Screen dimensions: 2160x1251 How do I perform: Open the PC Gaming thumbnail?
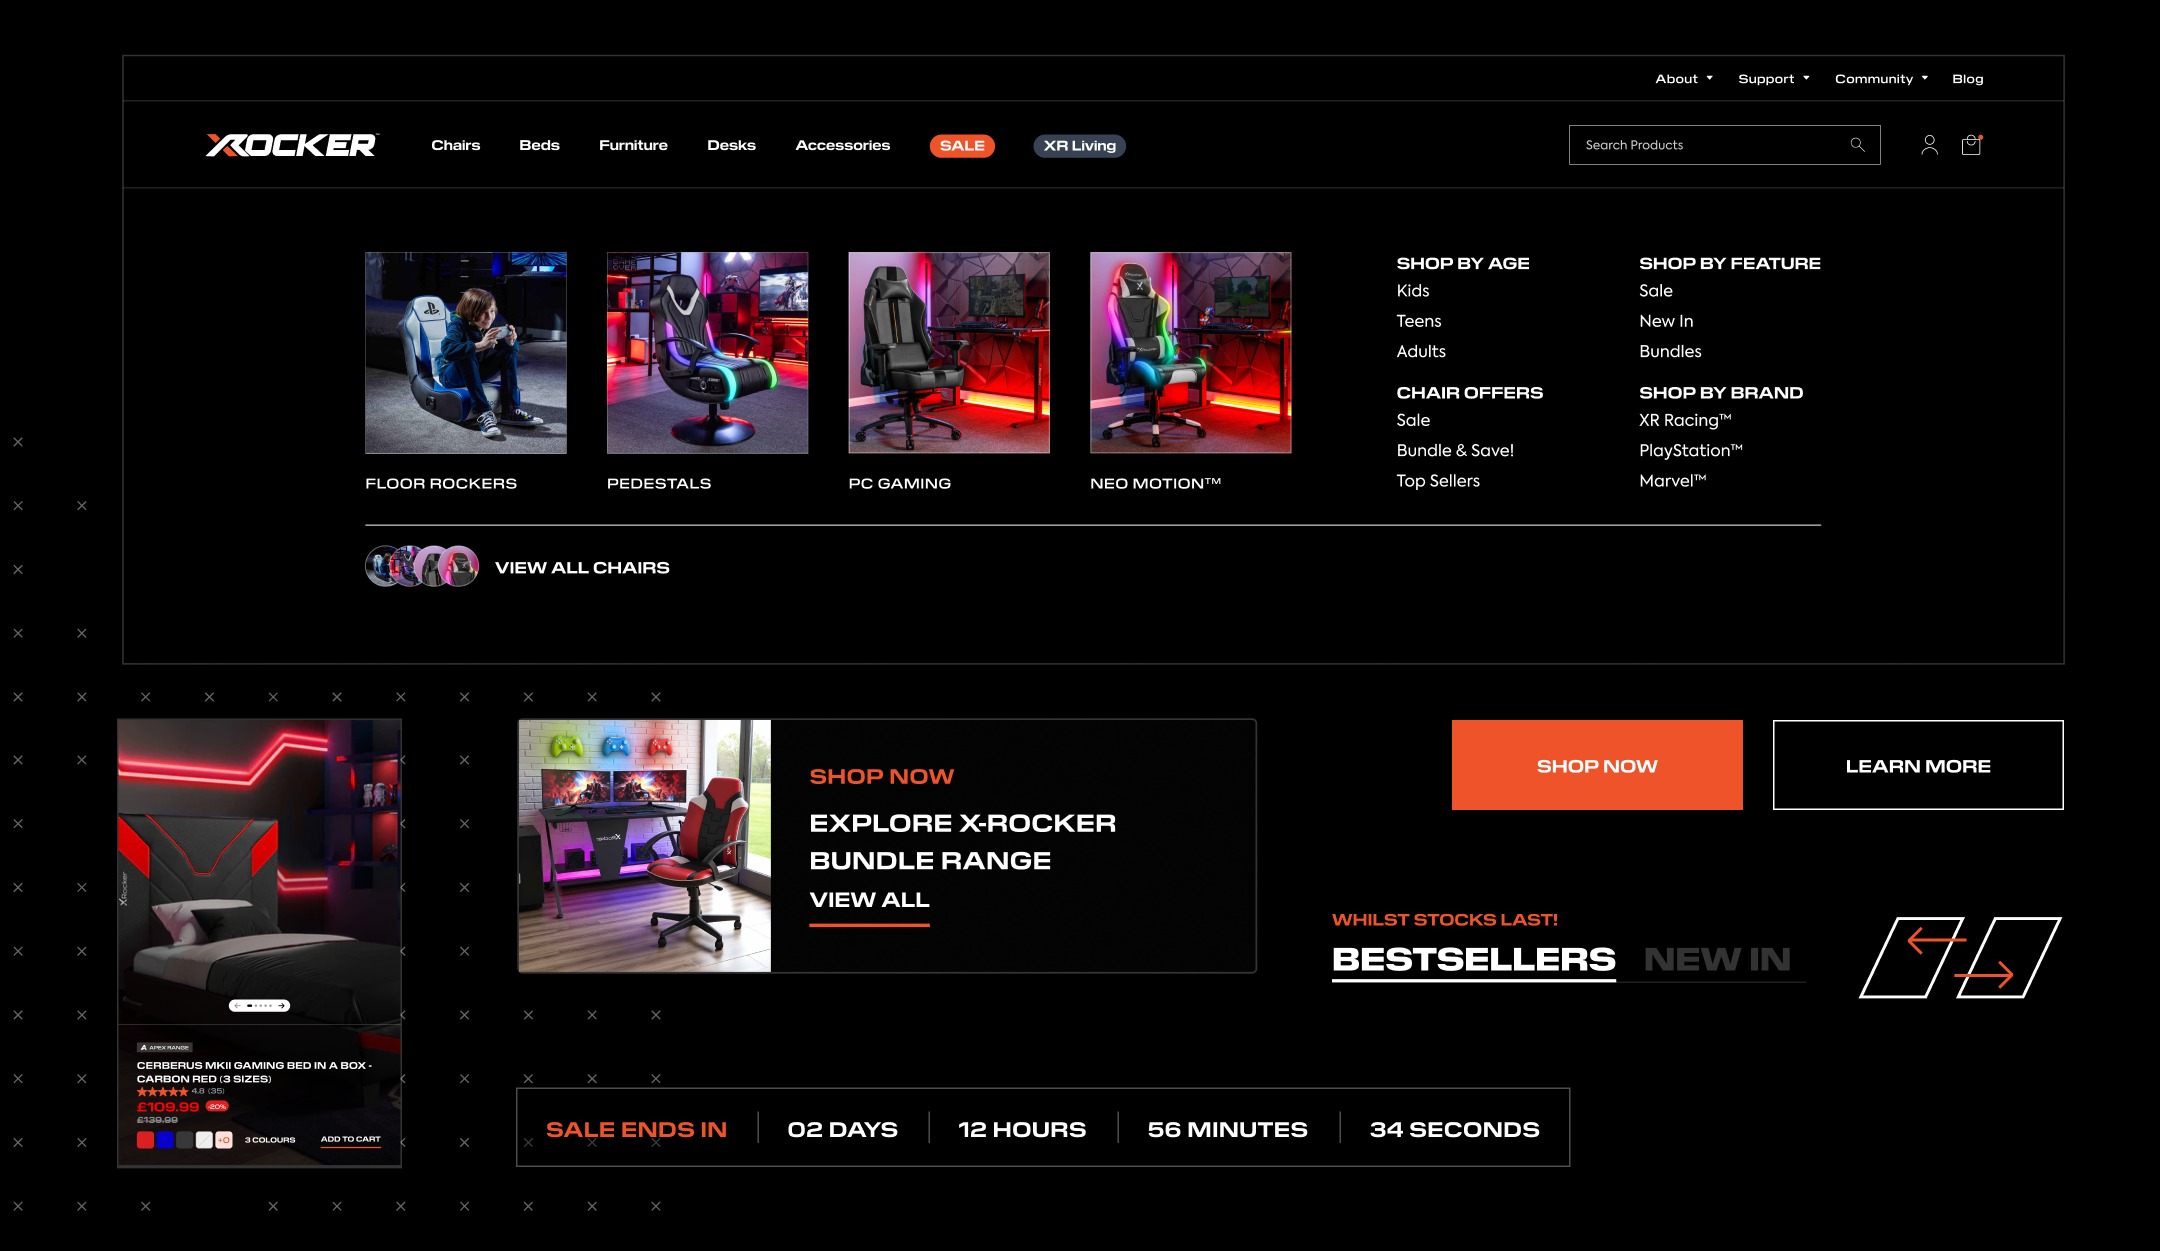pyautogui.click(x=949, y=353)
